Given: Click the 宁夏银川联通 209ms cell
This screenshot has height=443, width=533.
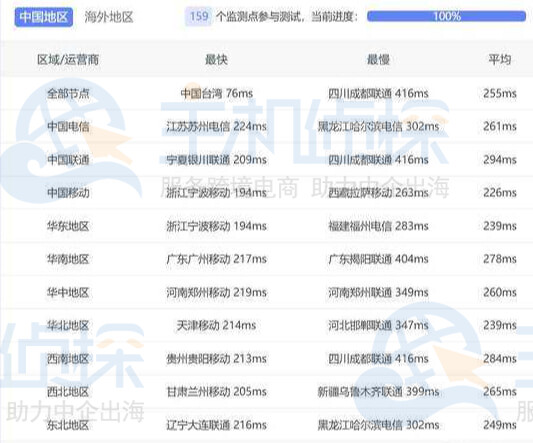Looking at the screenshot, I should tap(217, 159).
